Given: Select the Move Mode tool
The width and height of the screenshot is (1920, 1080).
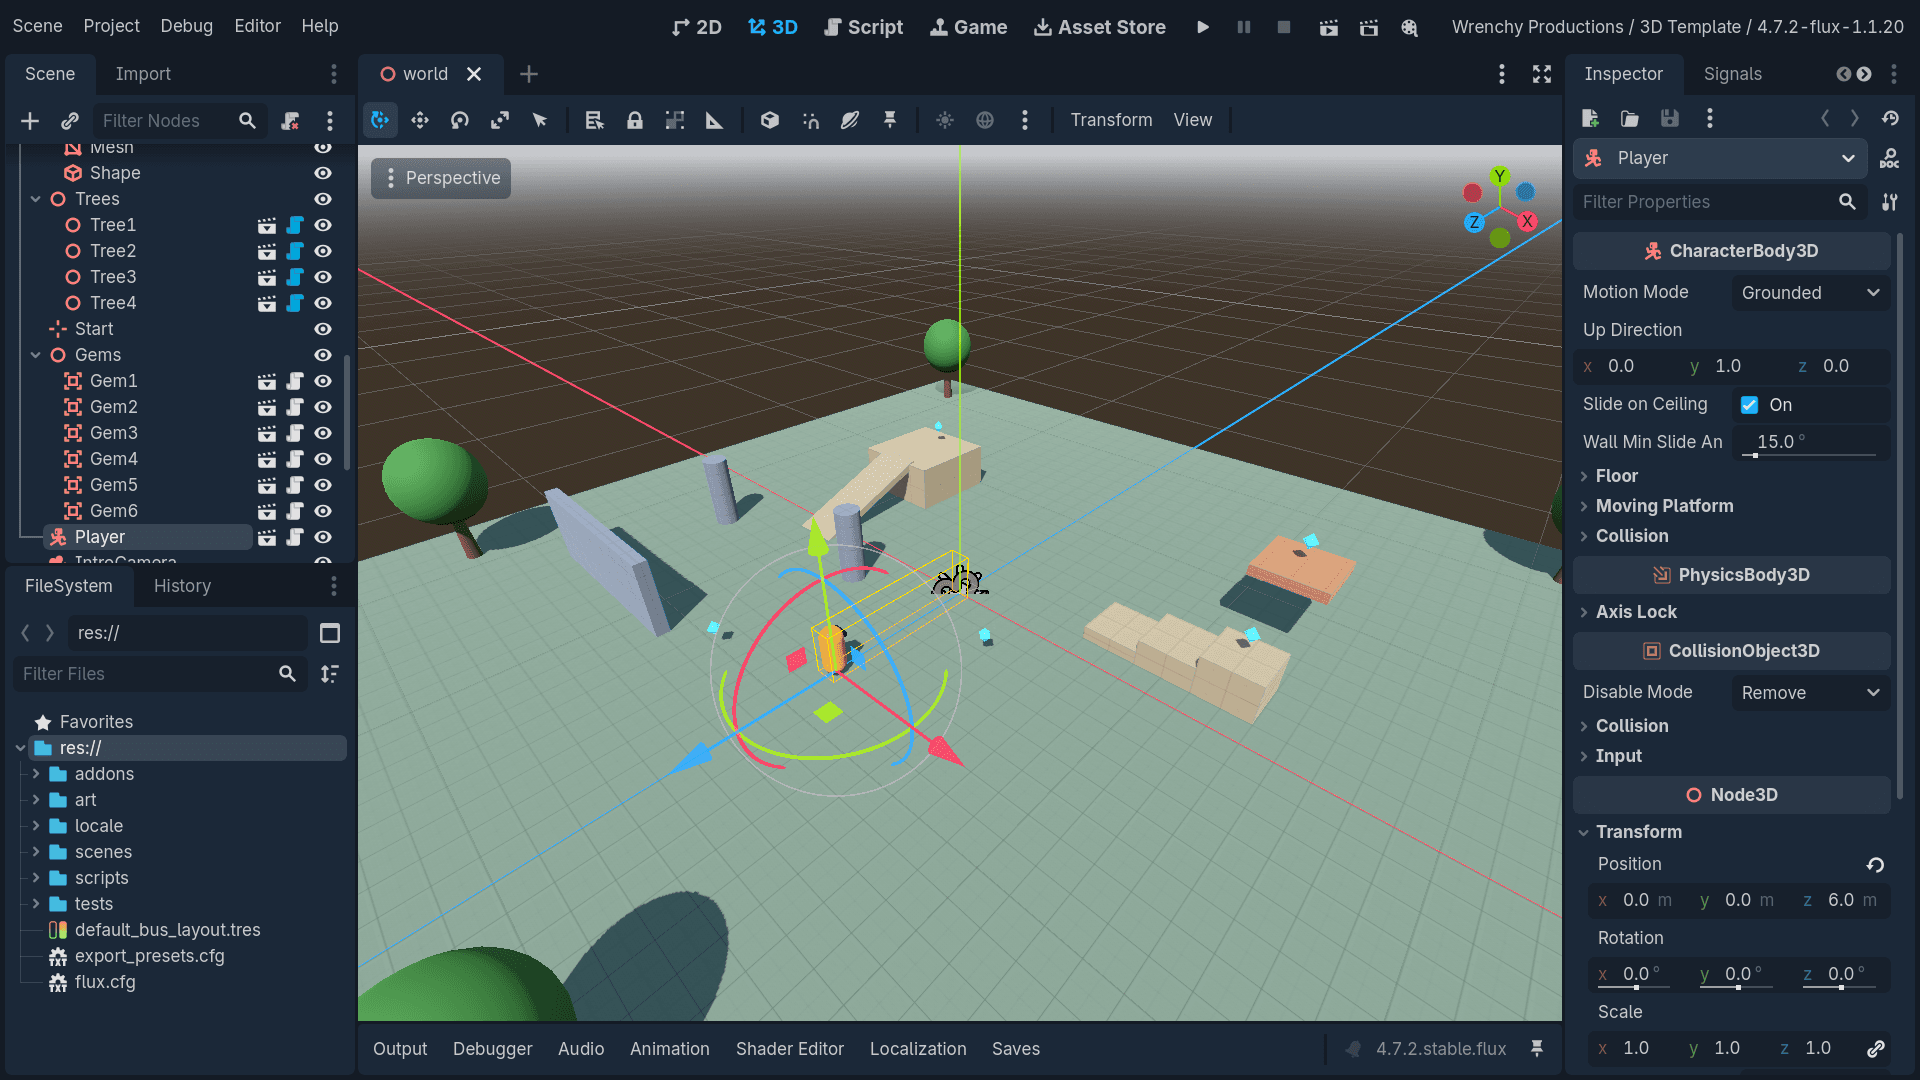Looking at the screenshot, I should [420, 120].
